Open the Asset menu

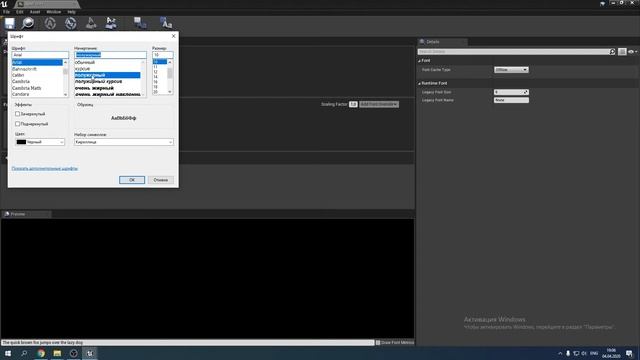tap(35, 12)
